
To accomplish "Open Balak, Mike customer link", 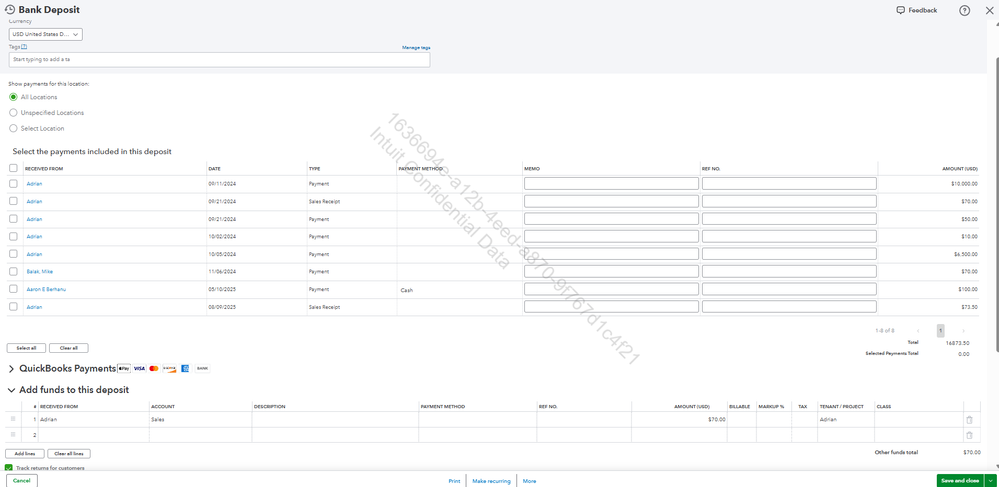I will pos(40,272).
